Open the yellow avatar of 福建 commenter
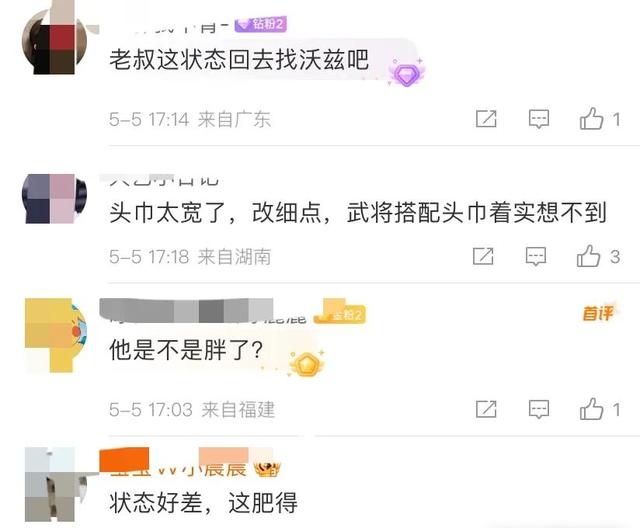The height and width of the screenshot is (528, 640). pyautogui.click(x=56, y=335)
